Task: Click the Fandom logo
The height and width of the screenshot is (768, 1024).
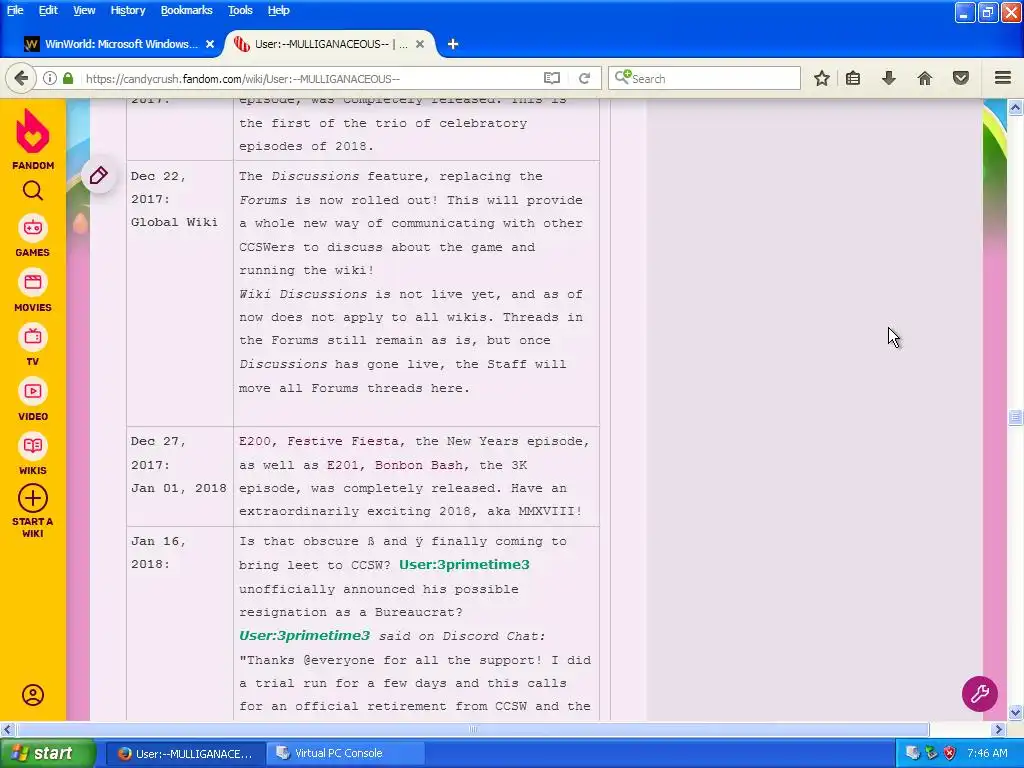Action: click(x=33, y=138)
